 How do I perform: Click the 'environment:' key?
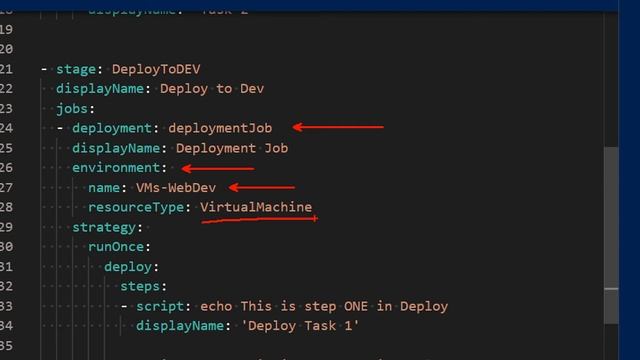120,168
